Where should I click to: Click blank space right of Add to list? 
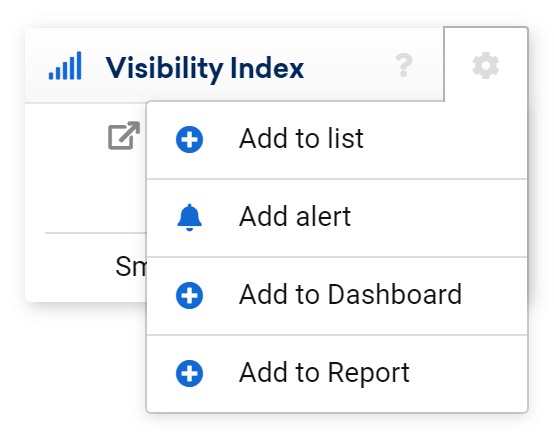[x=445, y=140]
